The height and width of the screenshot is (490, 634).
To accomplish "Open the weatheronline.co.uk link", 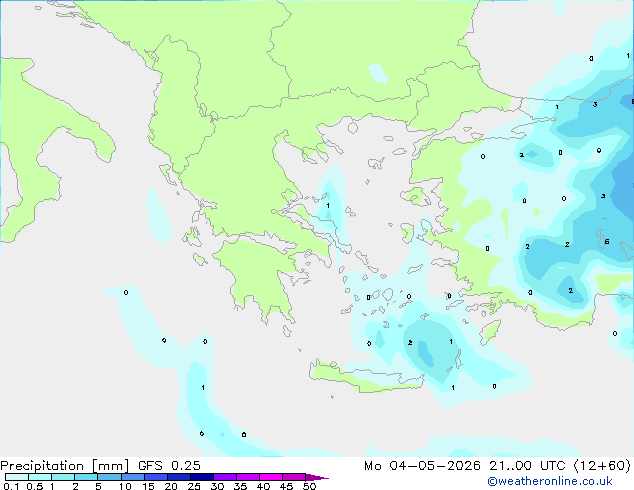I will pyautogui.click(x=549, y=481).
